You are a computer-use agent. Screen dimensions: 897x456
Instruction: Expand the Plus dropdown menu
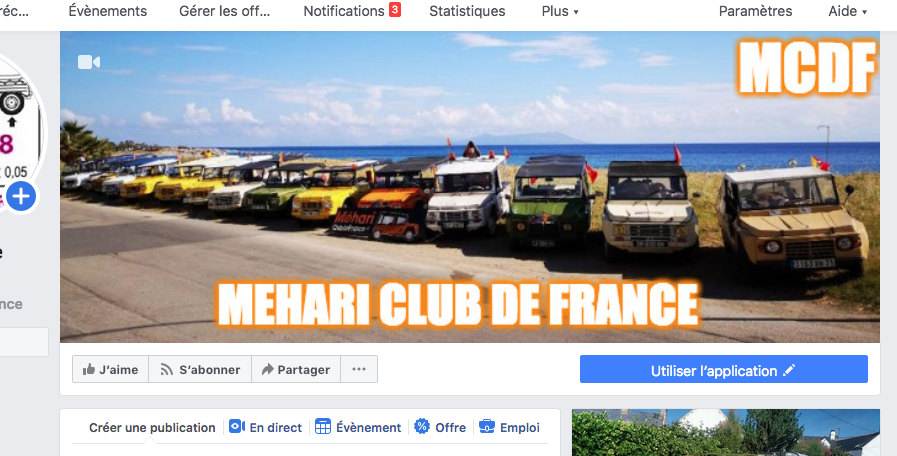pos(560,11)
